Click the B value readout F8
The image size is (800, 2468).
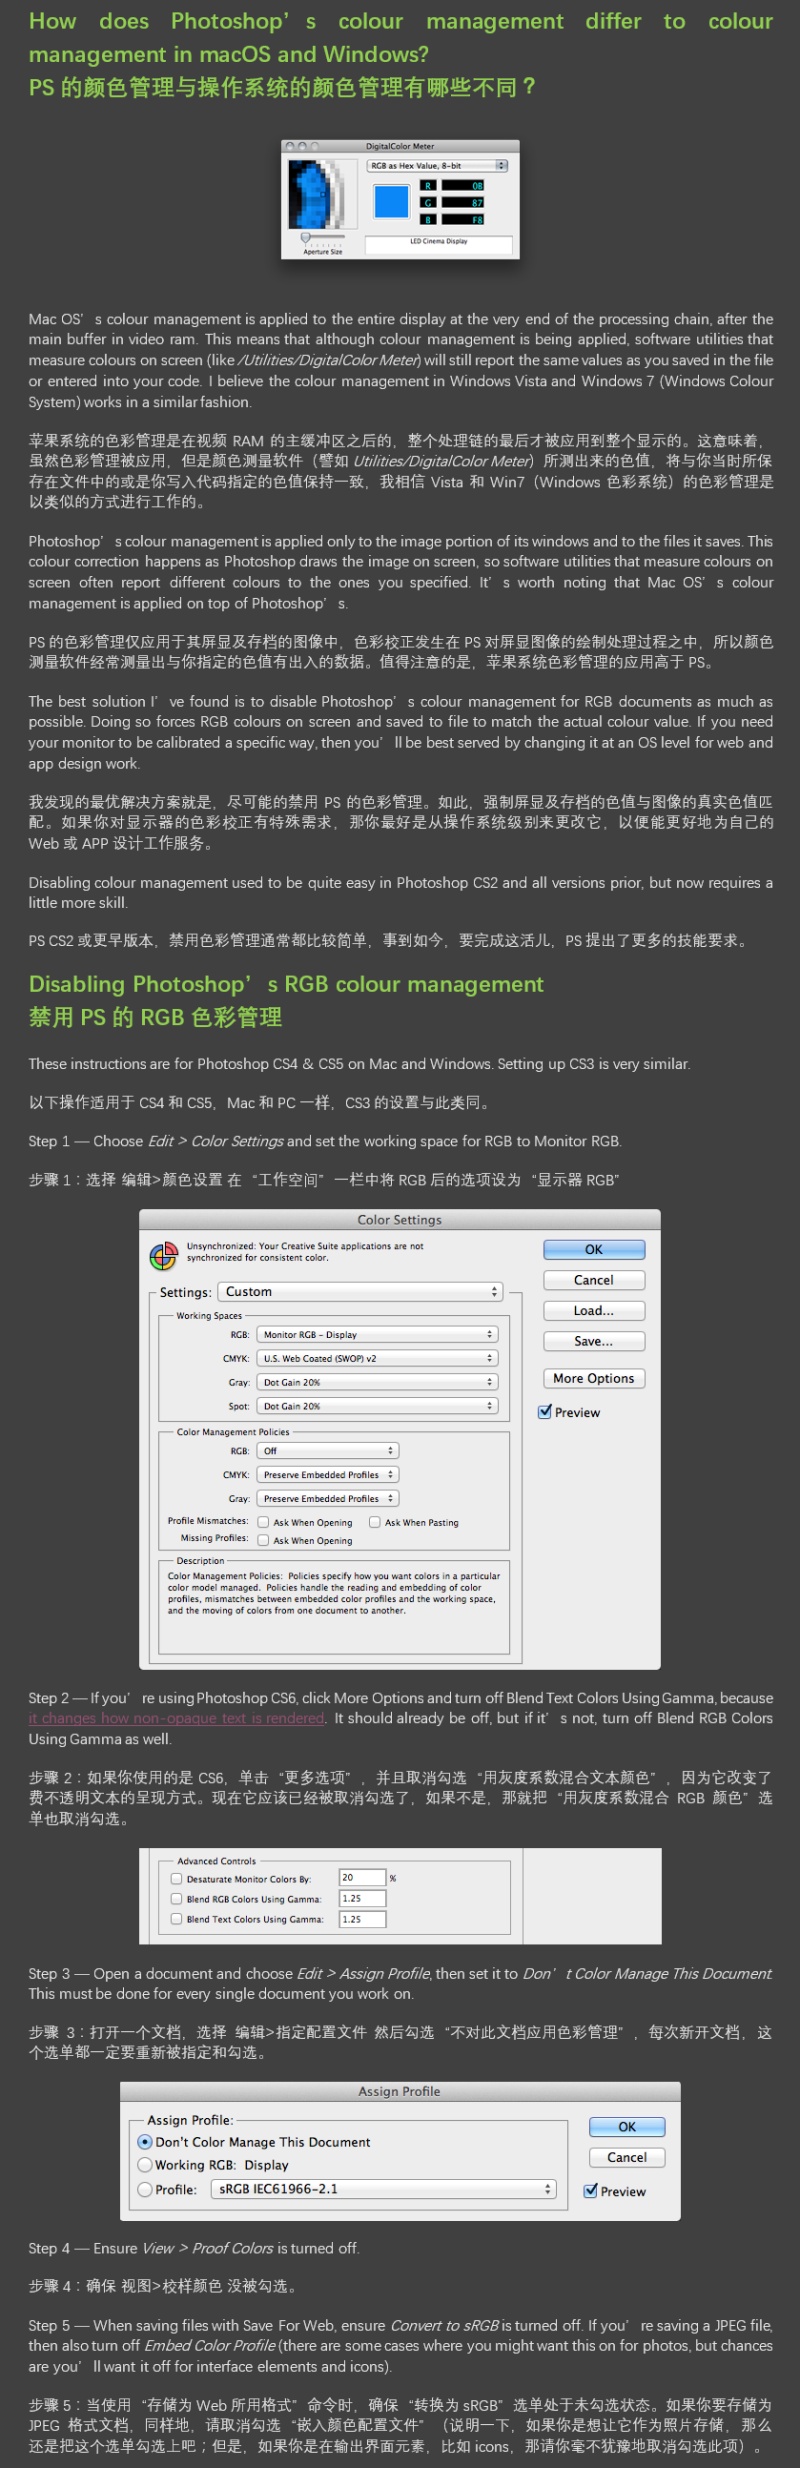point(463,219)
